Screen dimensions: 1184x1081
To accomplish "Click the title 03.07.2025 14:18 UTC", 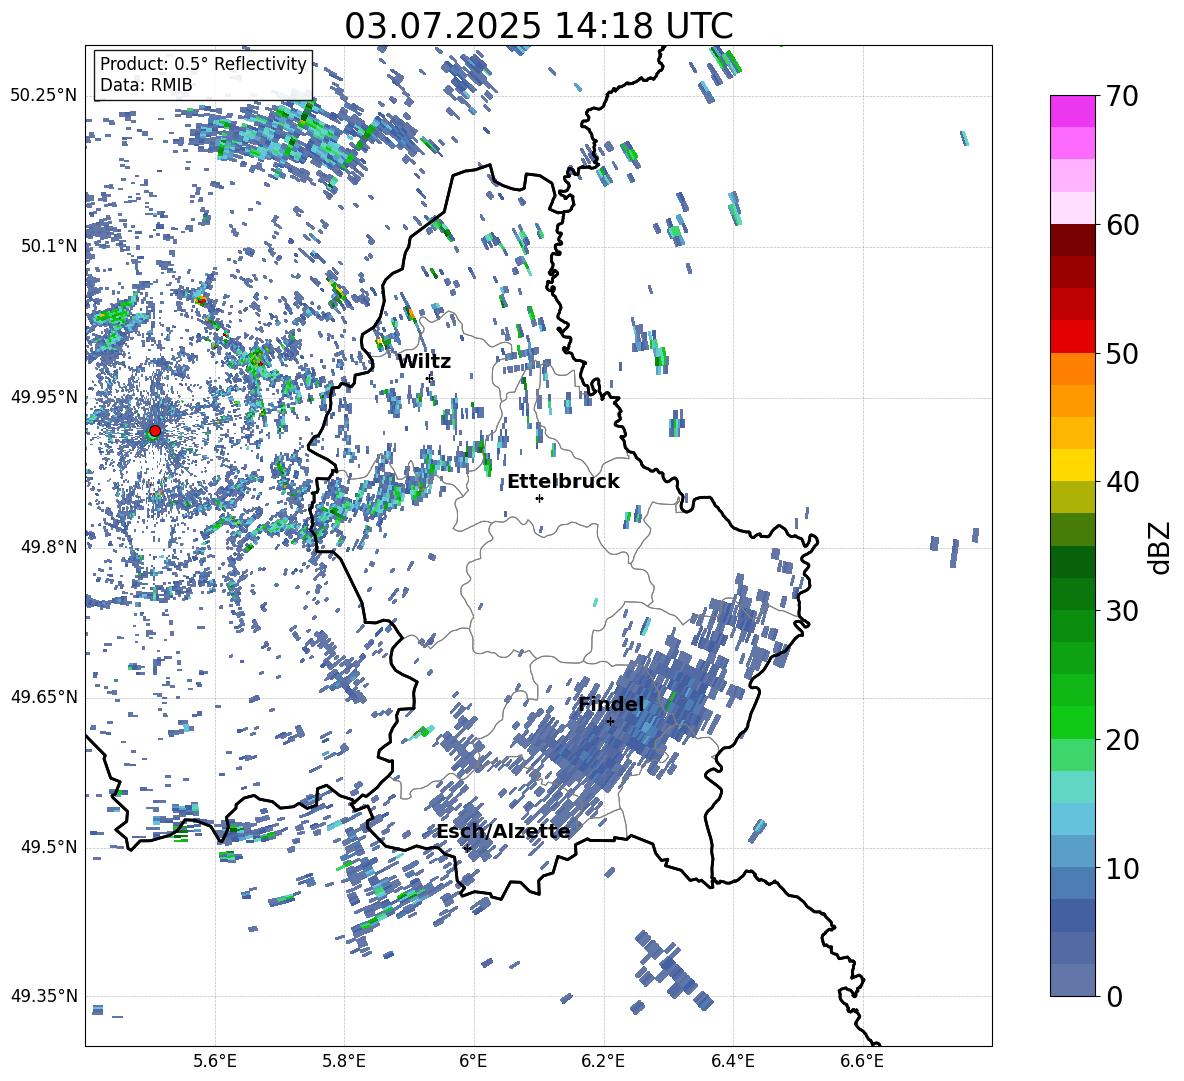I will (538, 26).
